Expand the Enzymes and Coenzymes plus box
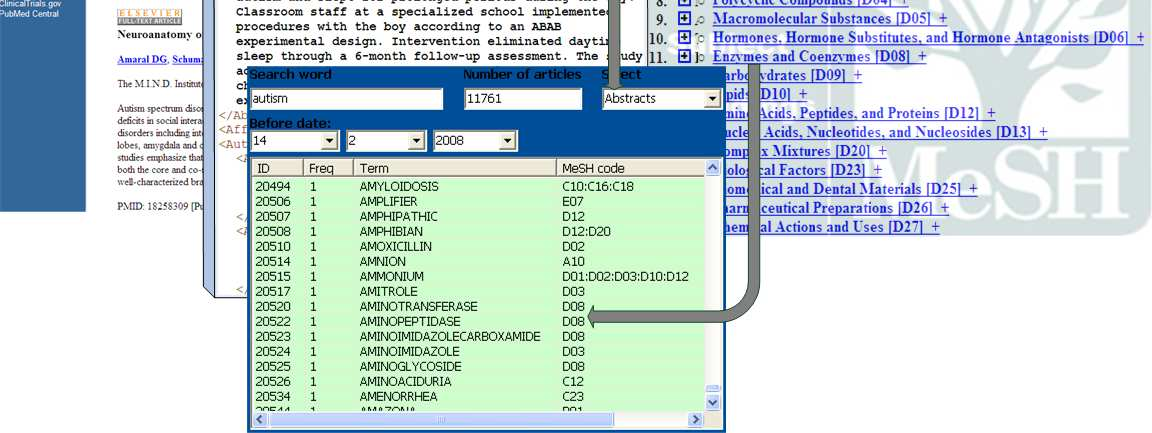1152x433 pixels. click(684, 56)
